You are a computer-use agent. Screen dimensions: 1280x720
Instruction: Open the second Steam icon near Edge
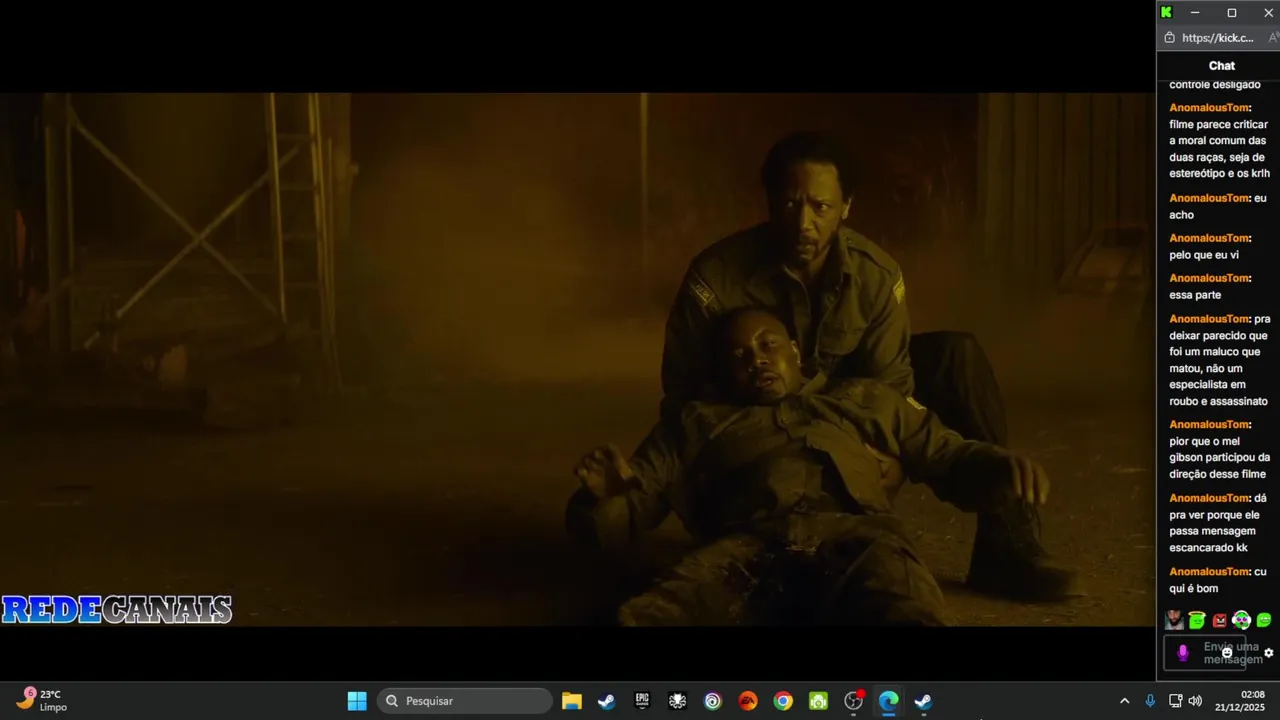pos(923,701)
